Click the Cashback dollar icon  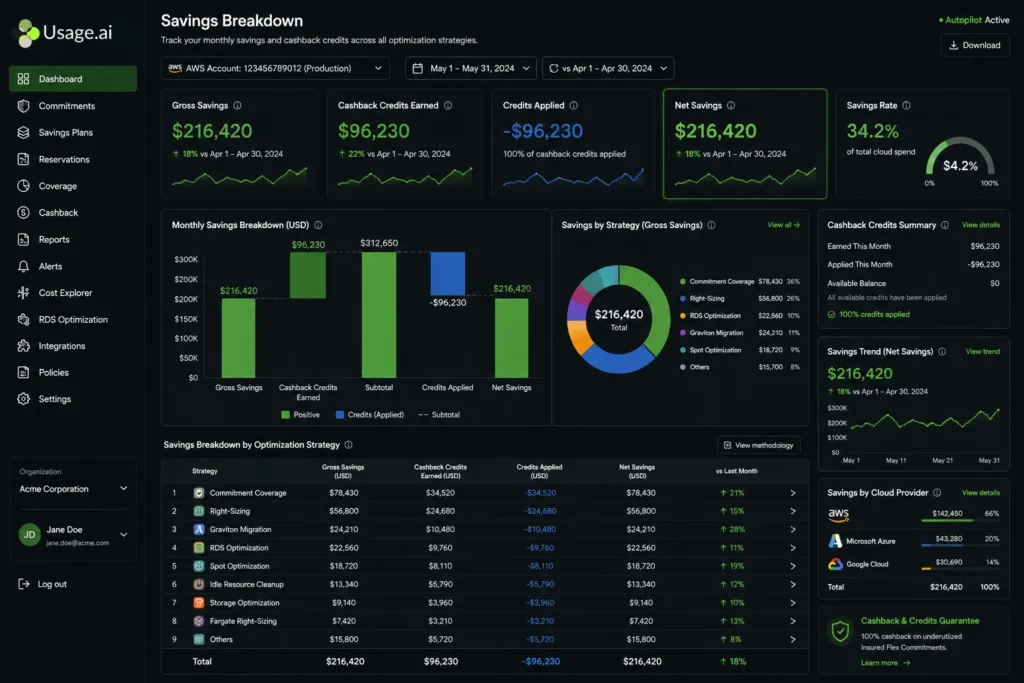coord(24,213)
